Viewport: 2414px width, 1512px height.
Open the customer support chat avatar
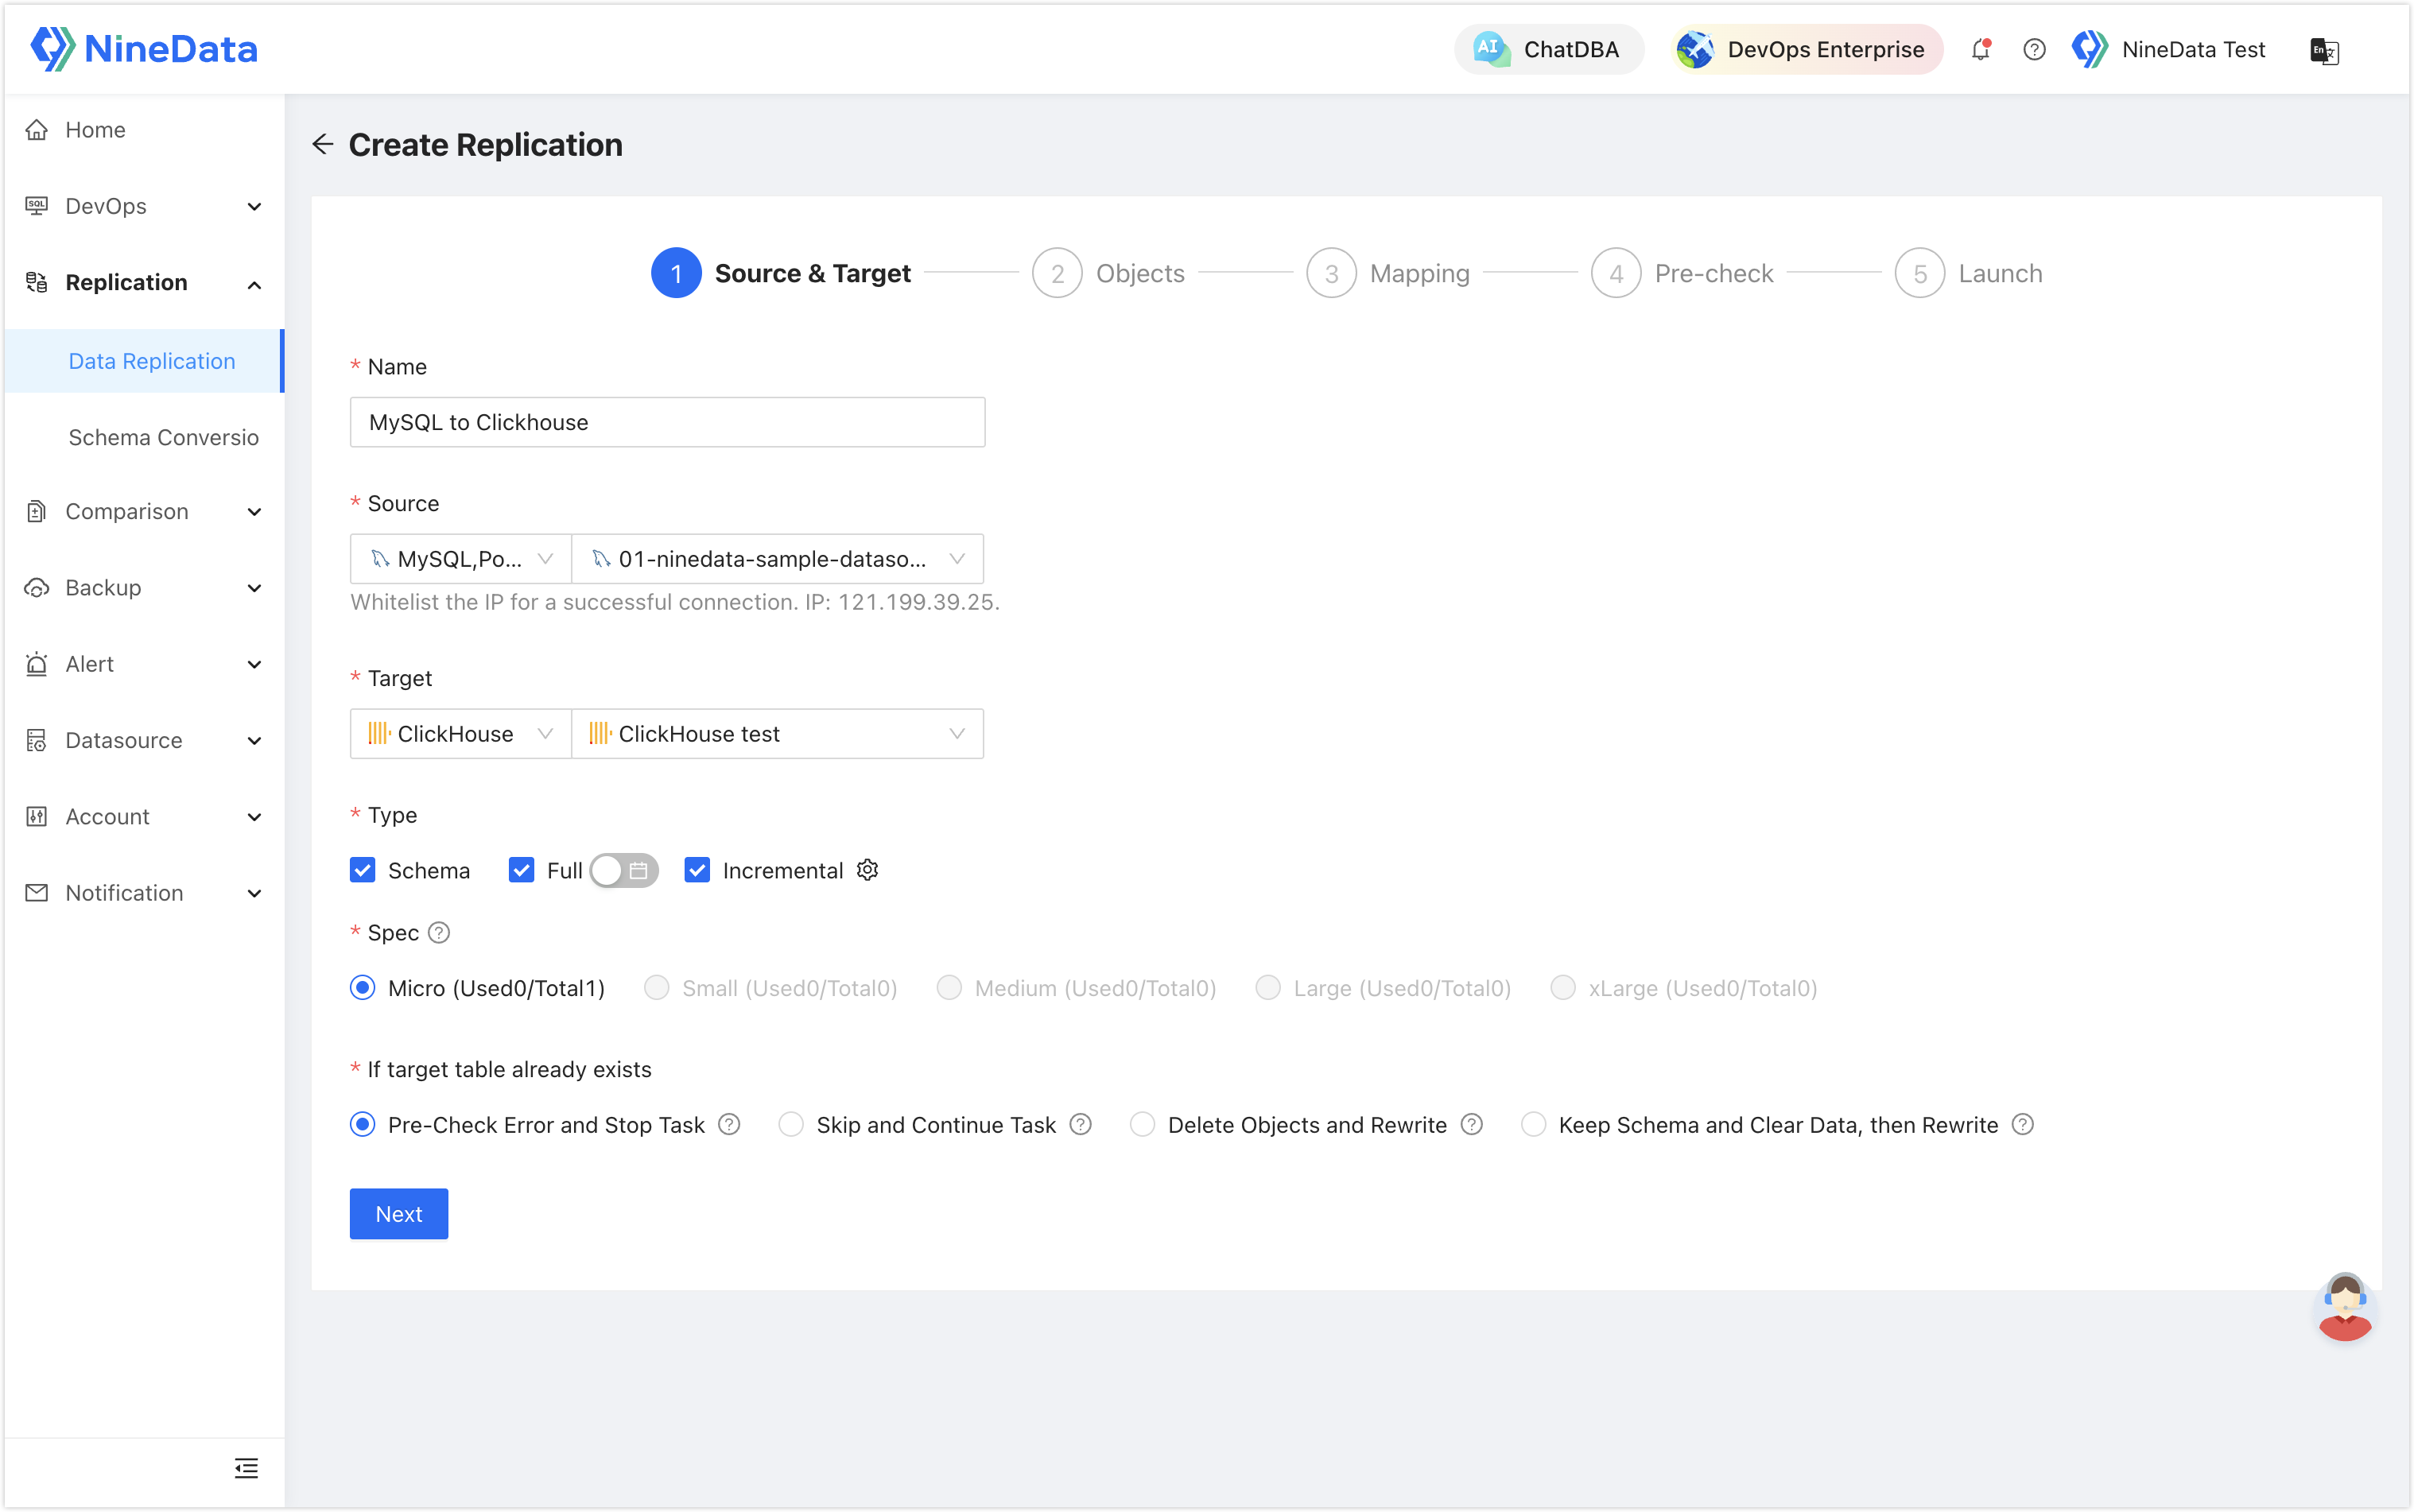[x=2344, y=1307]
